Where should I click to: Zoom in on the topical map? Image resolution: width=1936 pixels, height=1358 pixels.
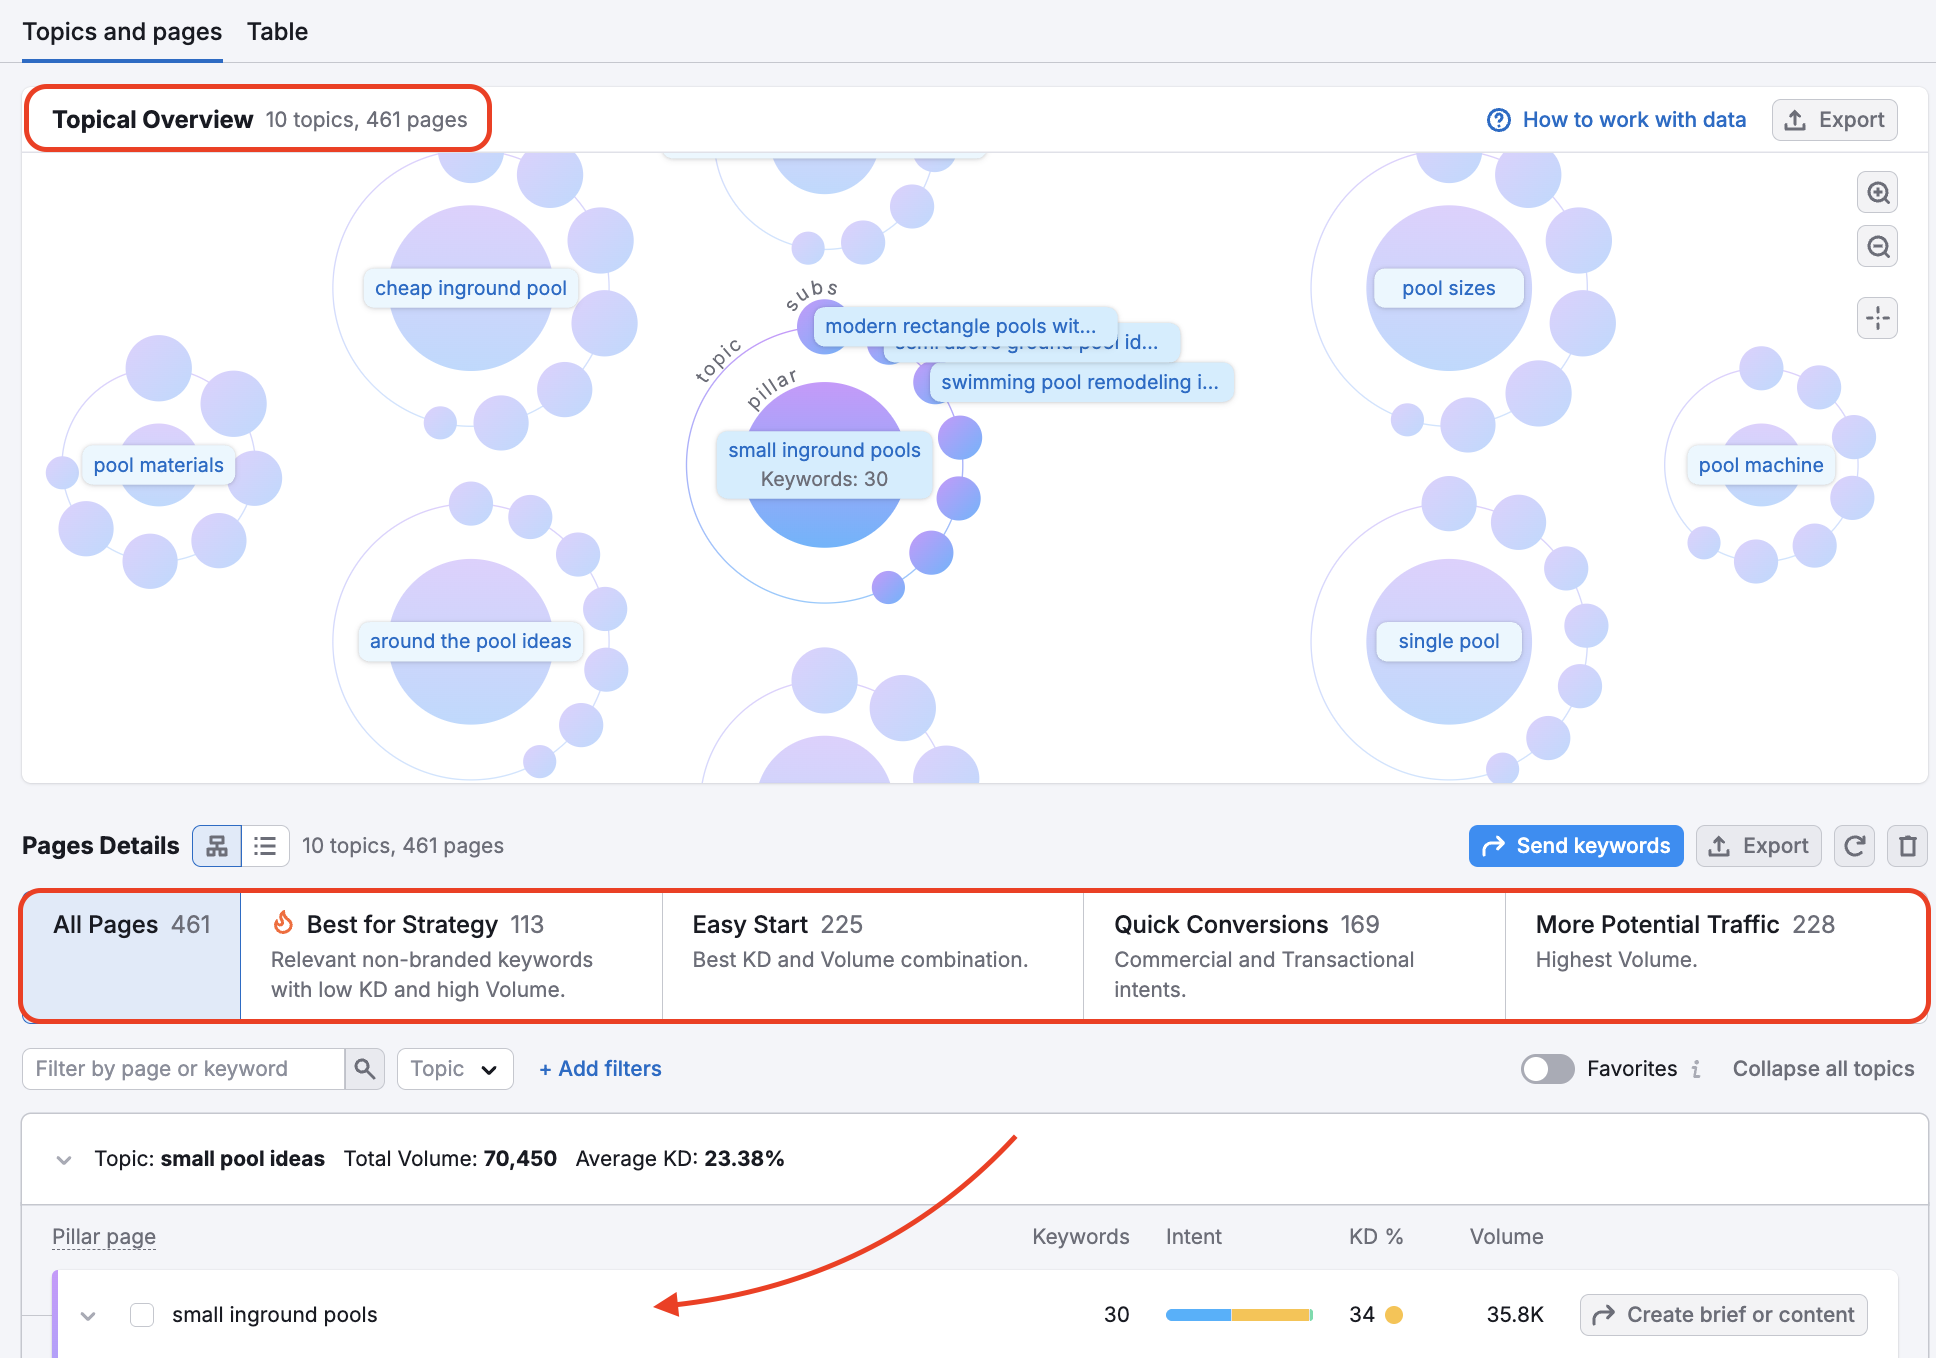click(x=1878, y=193)
